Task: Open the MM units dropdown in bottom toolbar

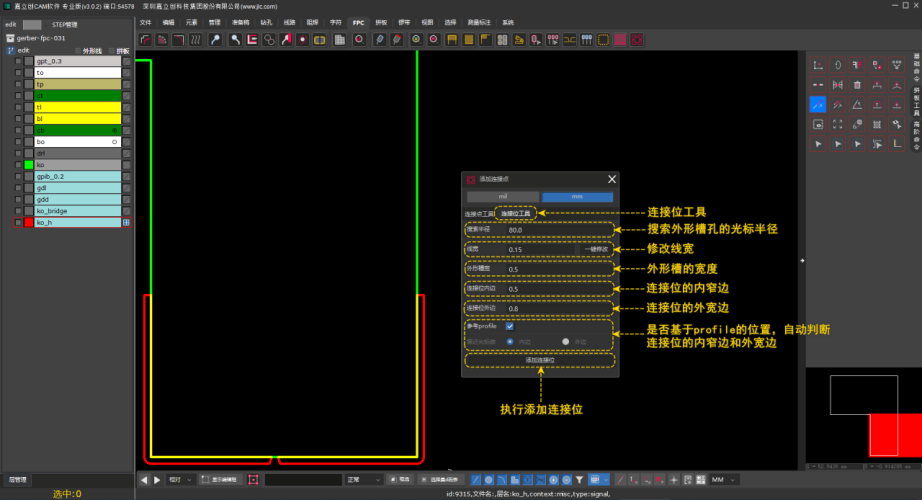Action: tap(724, 480)
